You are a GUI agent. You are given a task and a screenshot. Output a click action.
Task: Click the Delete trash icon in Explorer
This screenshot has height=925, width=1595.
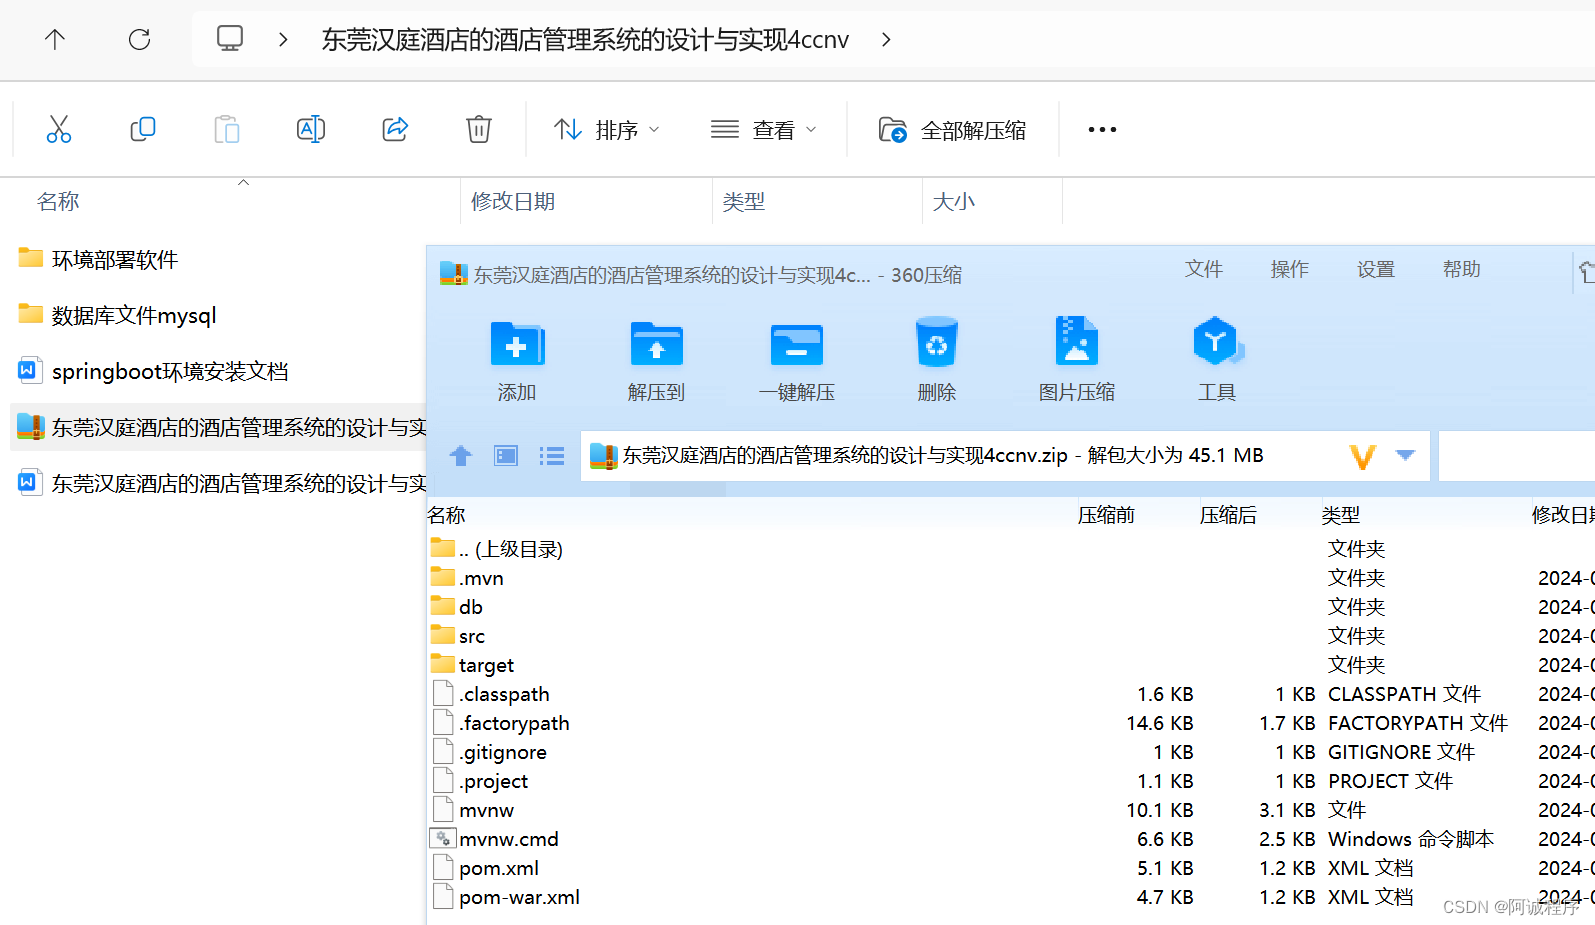(x=479, y=129)
